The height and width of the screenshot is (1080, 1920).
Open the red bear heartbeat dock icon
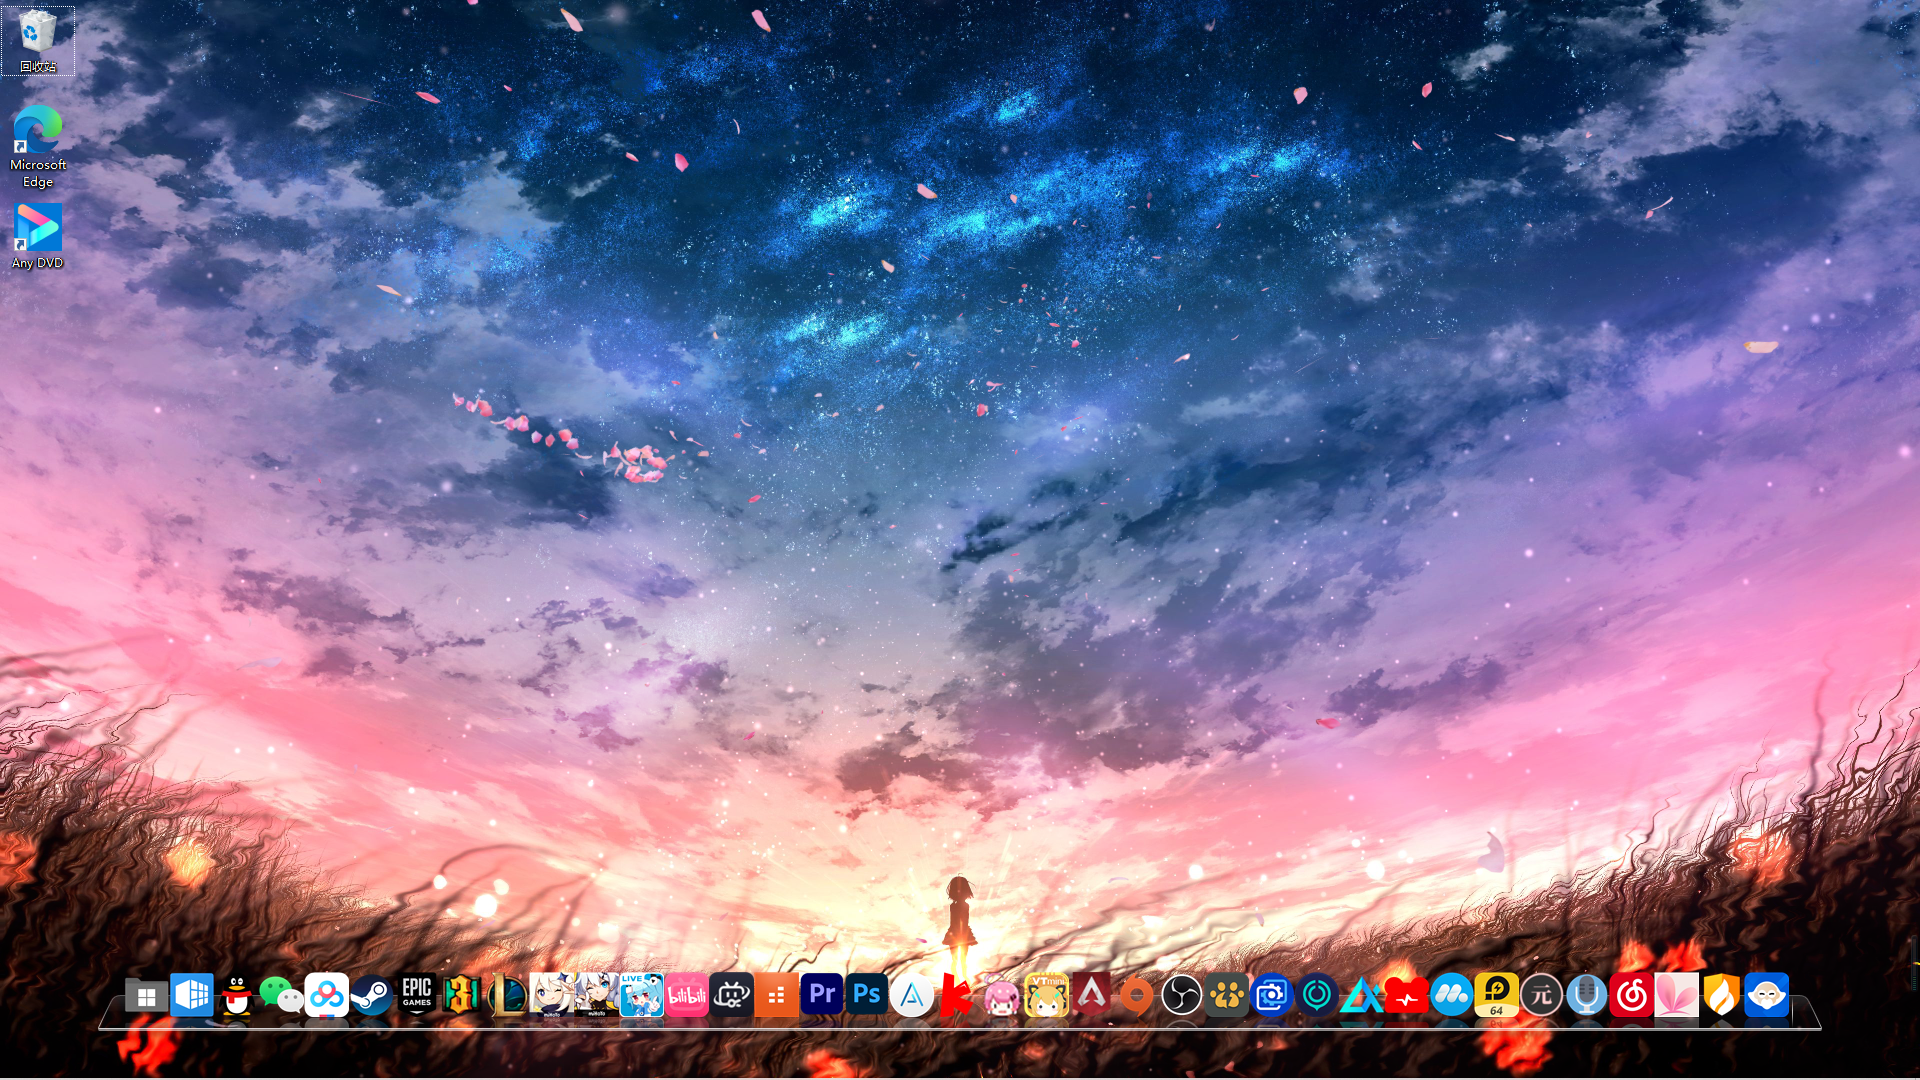[x=1406, y=996]
